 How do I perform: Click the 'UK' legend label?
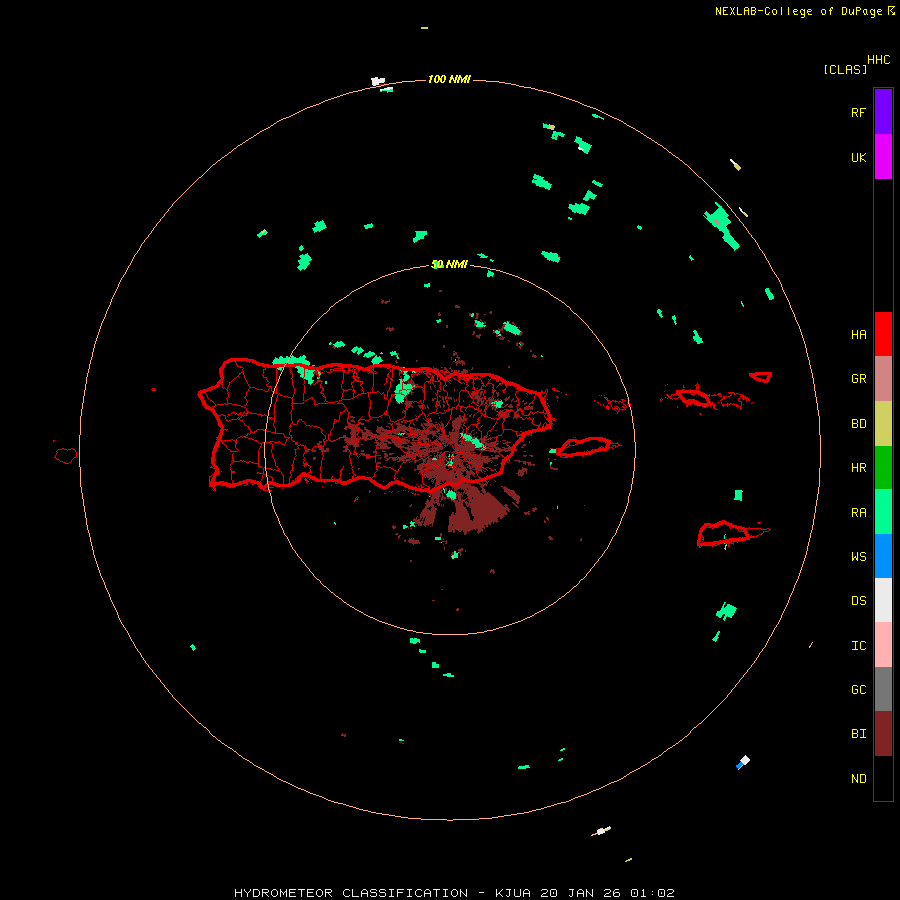click(858, 157)
